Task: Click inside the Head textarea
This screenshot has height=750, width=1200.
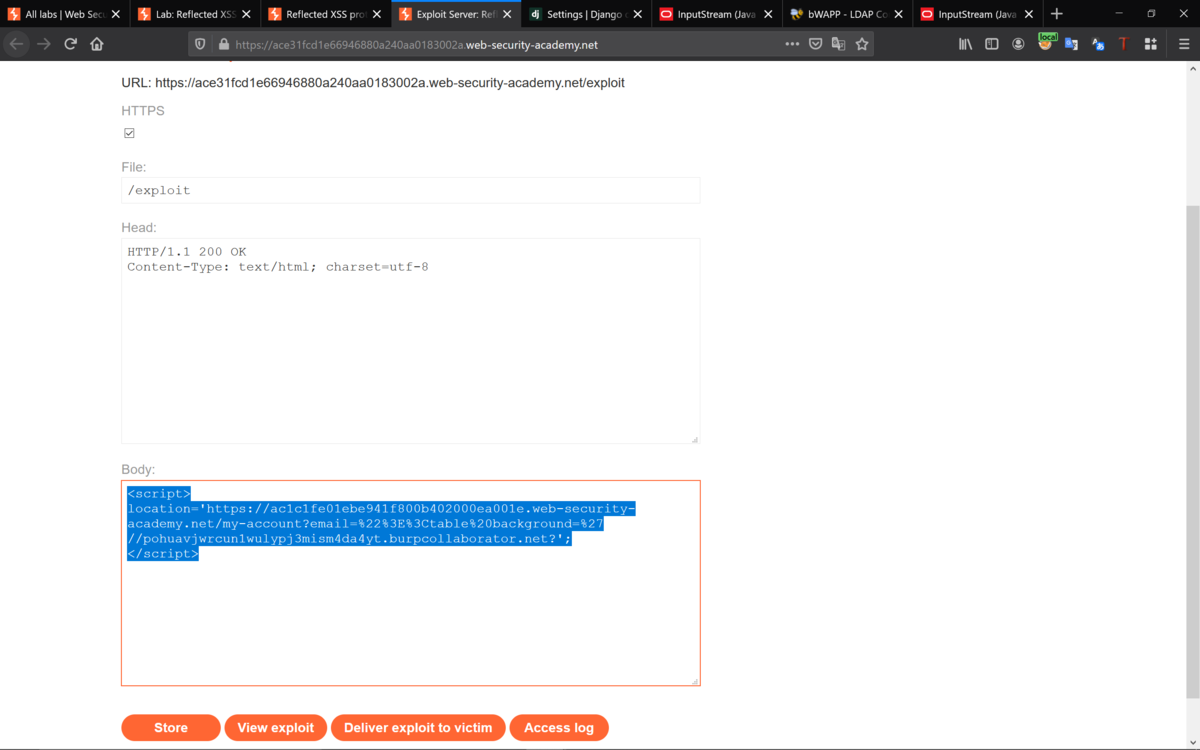Action: [x=411, y=340]
